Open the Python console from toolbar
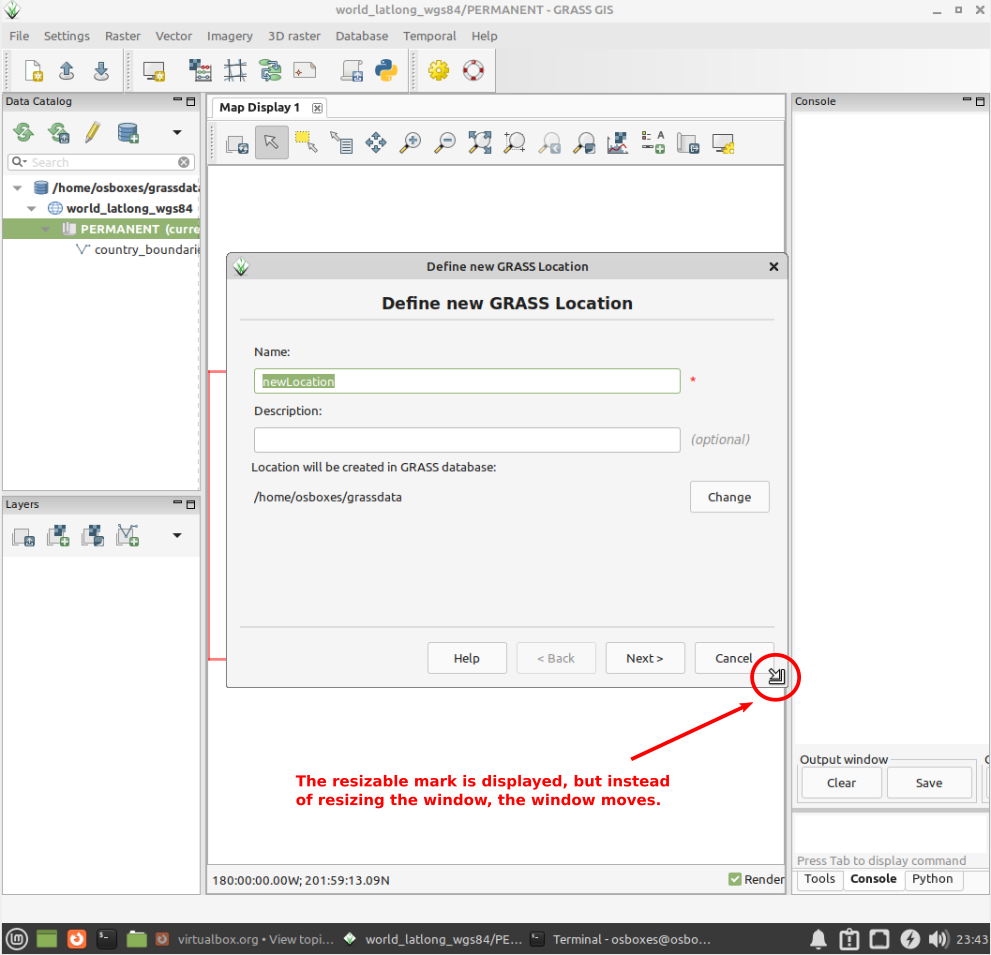 pos(386,70)
